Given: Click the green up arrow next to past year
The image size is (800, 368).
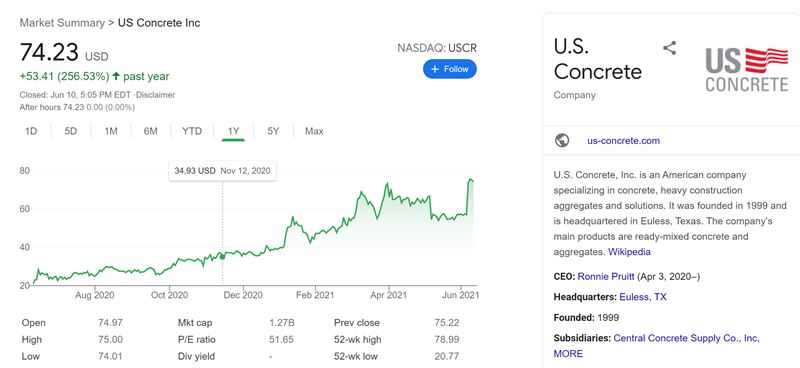Looking at the screenshot, I should tap(116, 77).
